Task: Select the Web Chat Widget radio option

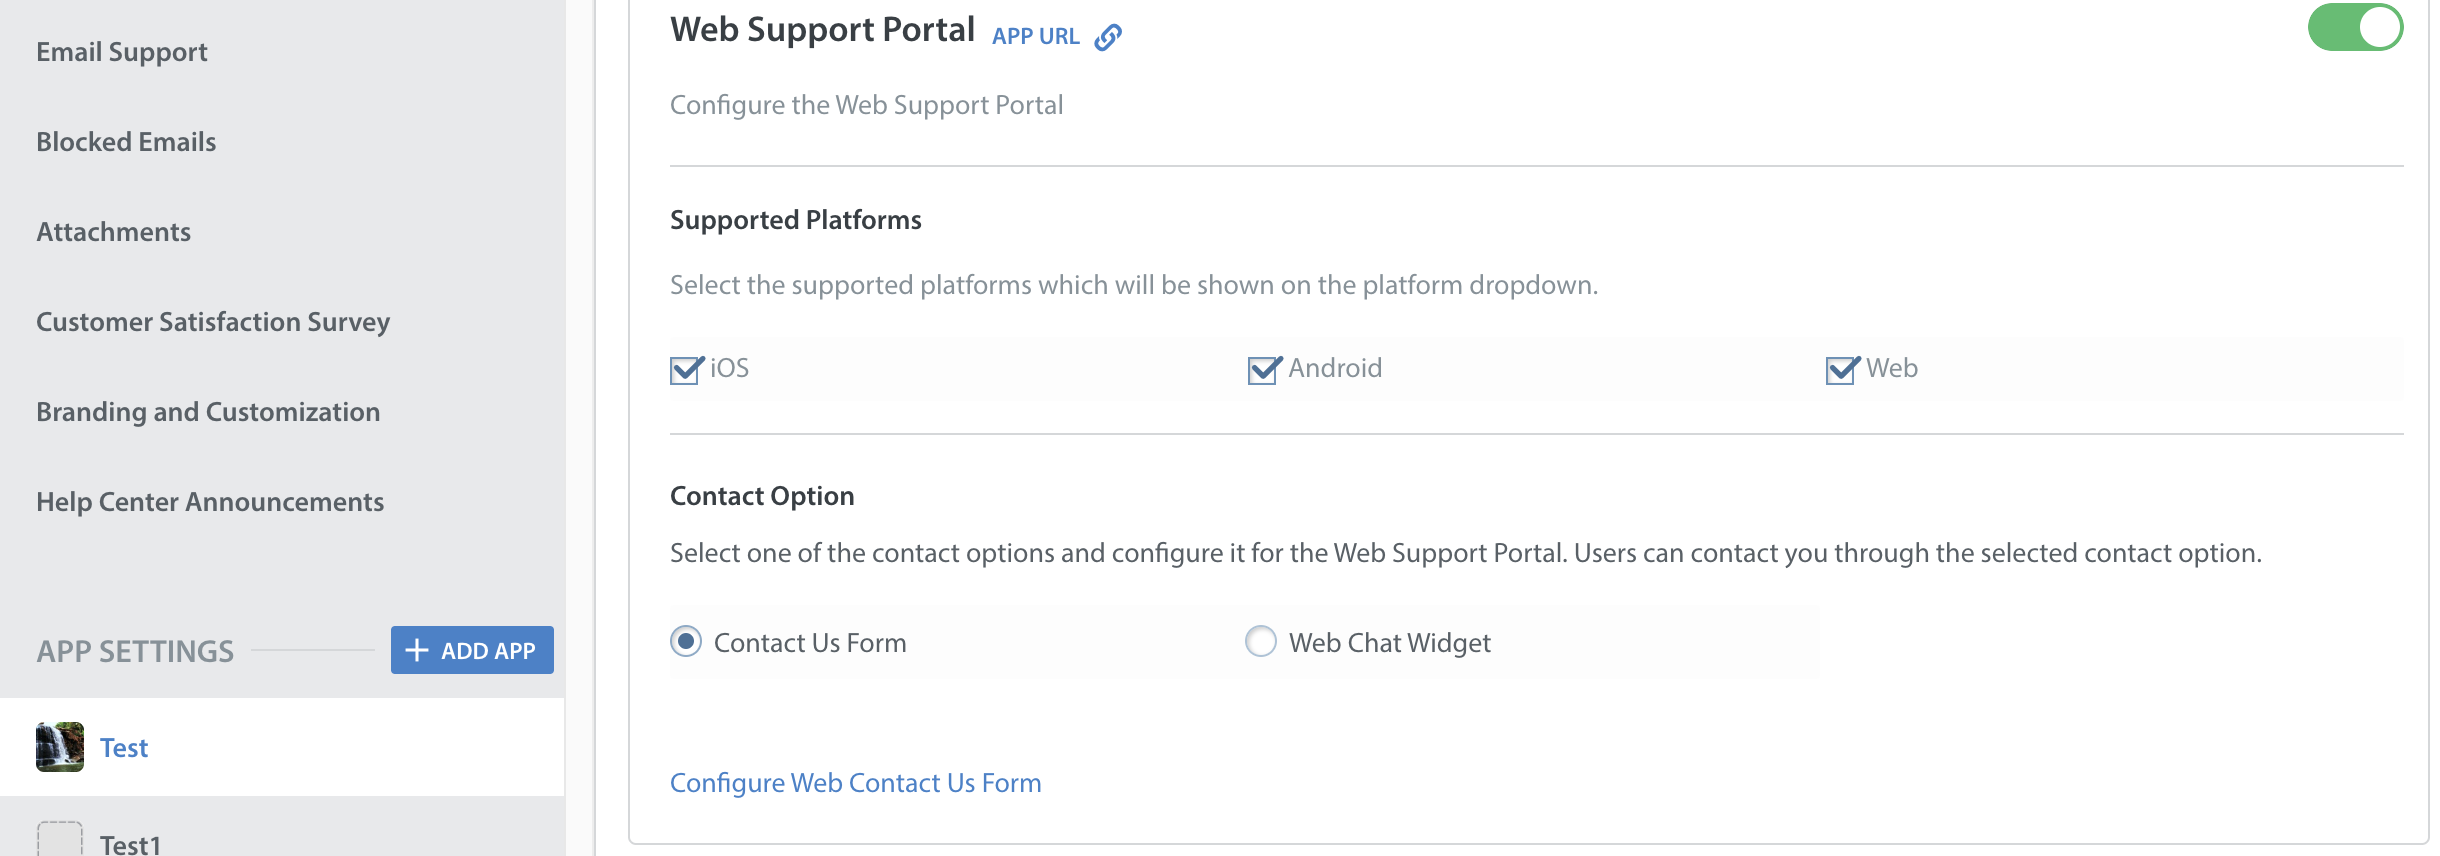Action: coord(1261,641)
